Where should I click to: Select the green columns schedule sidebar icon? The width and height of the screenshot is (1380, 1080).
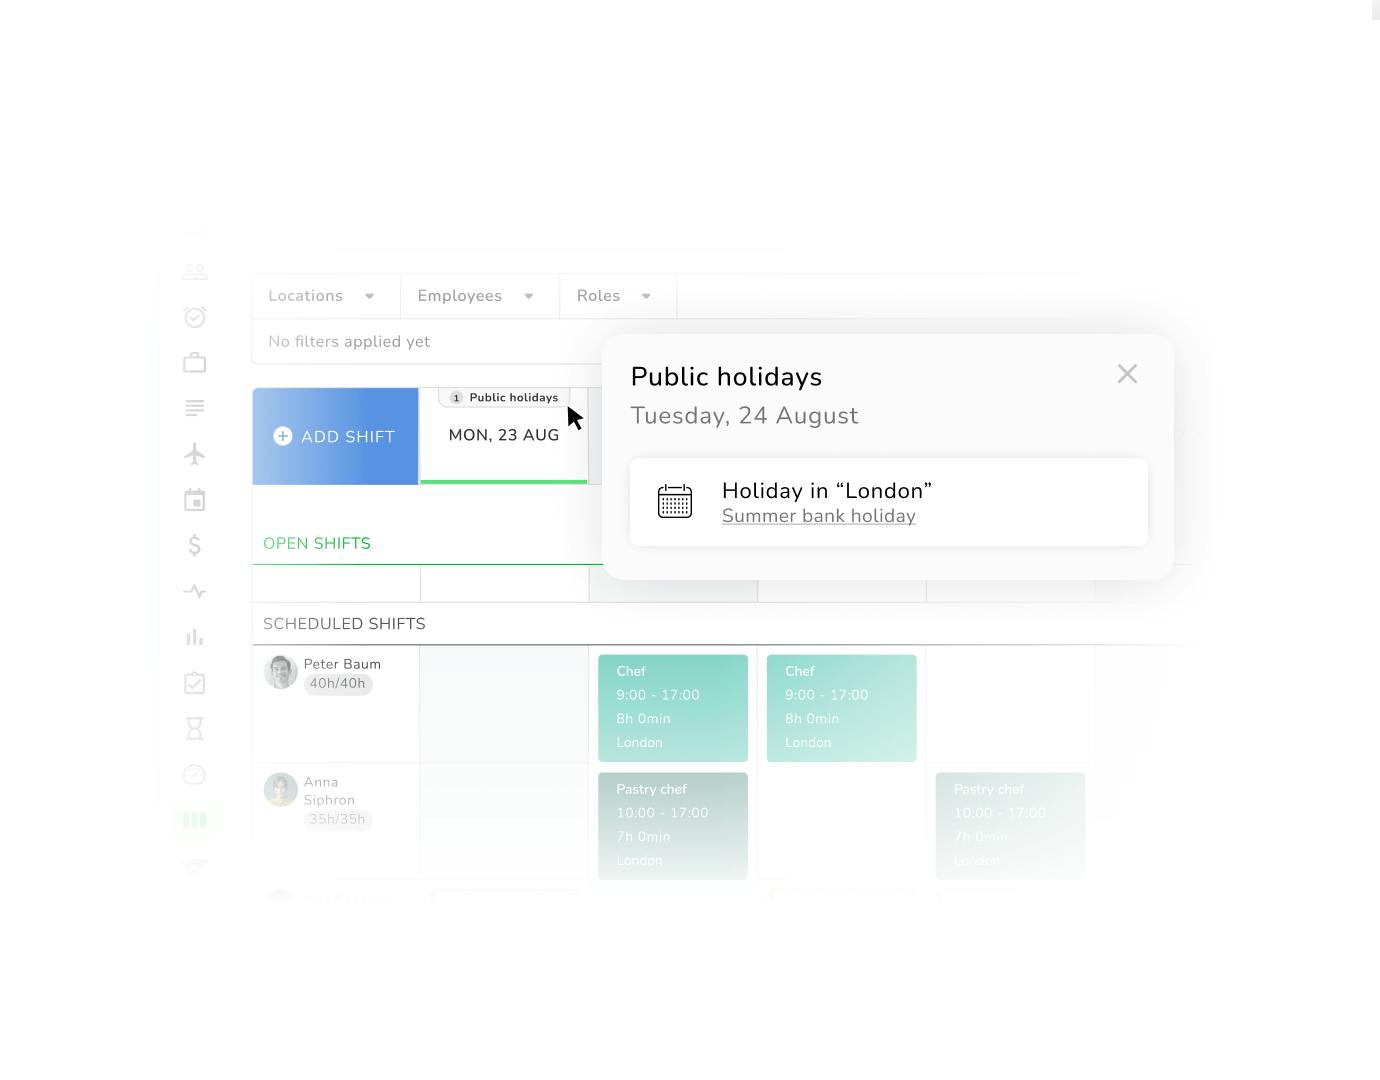(x=195, y=820)
